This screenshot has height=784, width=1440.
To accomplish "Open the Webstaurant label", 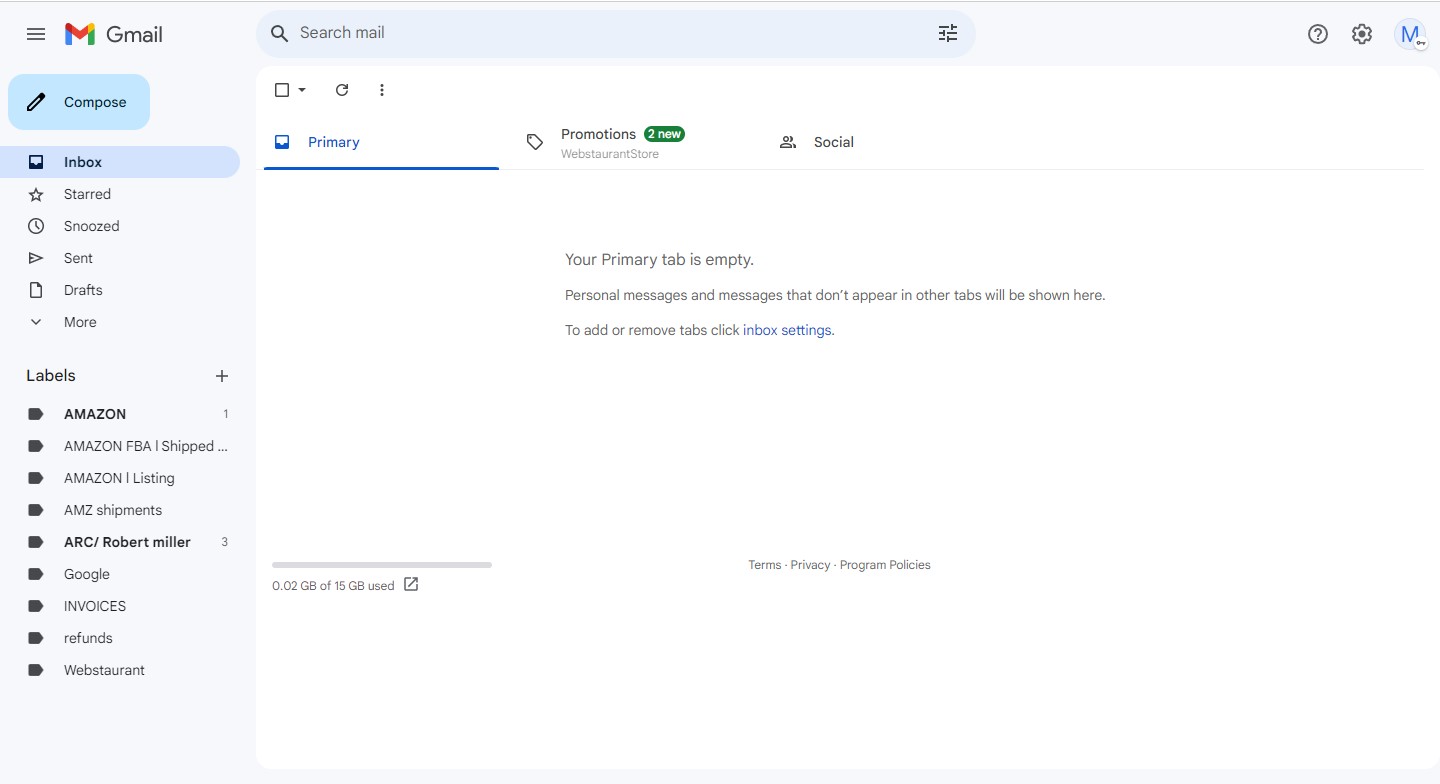I will pos(120,670).
